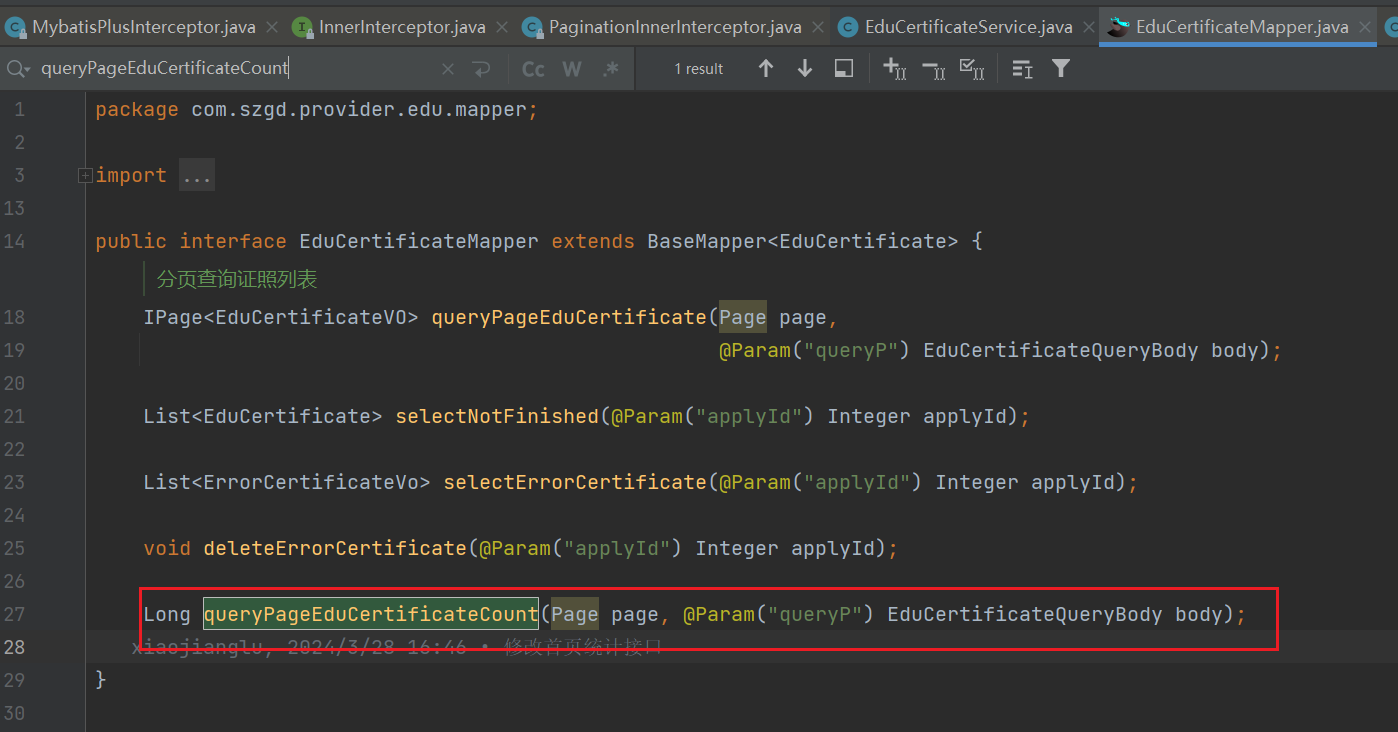The image size is (1398, 732).
Task: Click the previous occurrence up arrow
Action: click(x=766, y=68)
